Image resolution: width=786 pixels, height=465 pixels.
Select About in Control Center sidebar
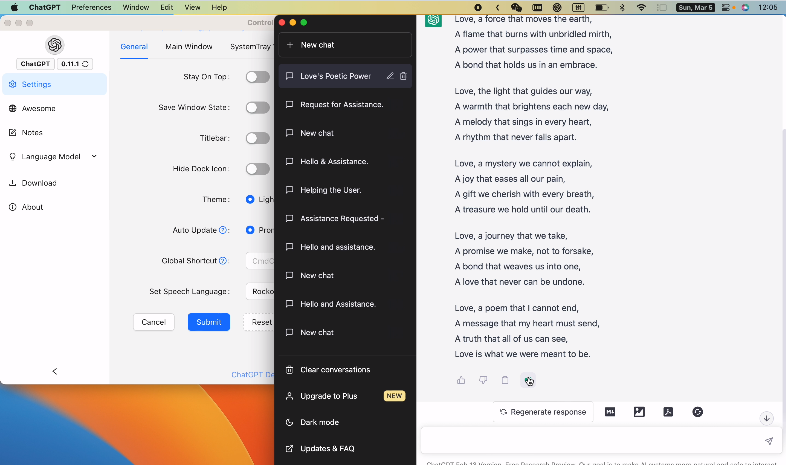55,207
